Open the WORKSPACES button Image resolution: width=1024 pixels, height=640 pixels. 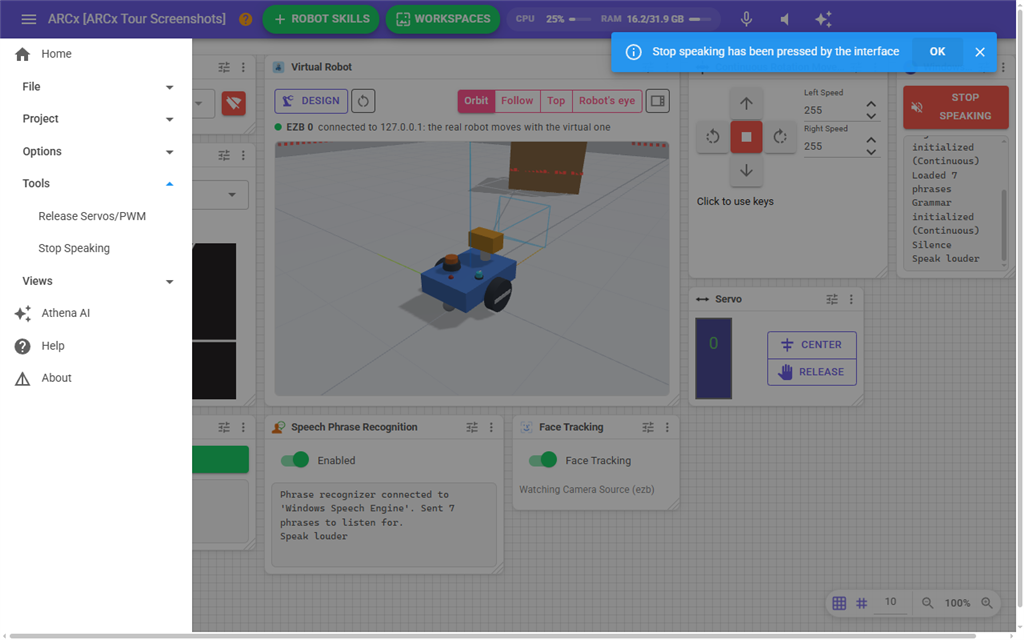click(443, 19)
